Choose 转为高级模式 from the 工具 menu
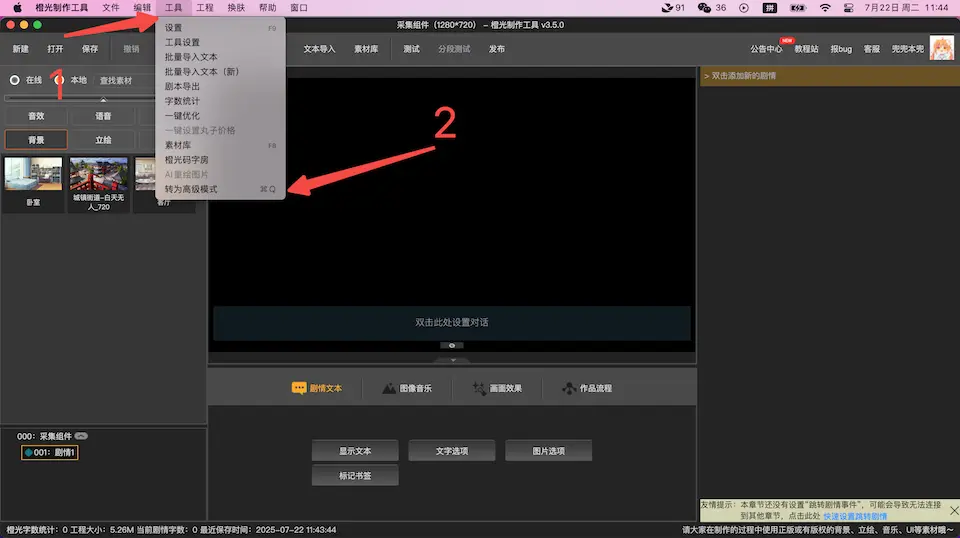This screenshot has height=538, width=960. pyautogui.click(x=220, y=189)
